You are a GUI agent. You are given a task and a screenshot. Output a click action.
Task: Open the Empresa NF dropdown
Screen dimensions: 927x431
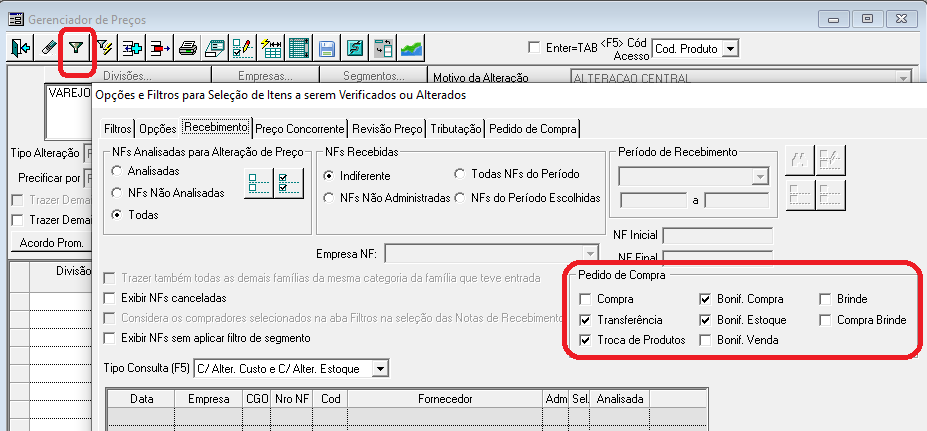pos(589,254)
